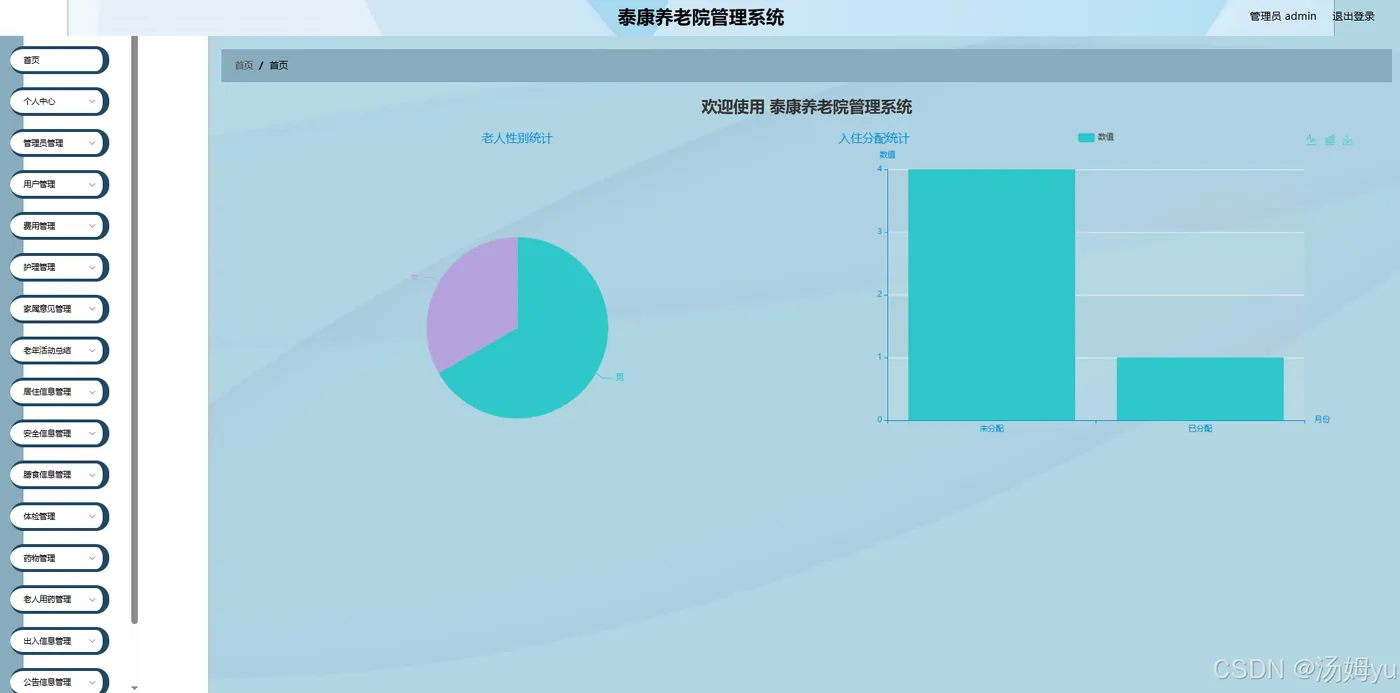
Task: Switch bar chart to line chart view
Action: pos(1311,140)
